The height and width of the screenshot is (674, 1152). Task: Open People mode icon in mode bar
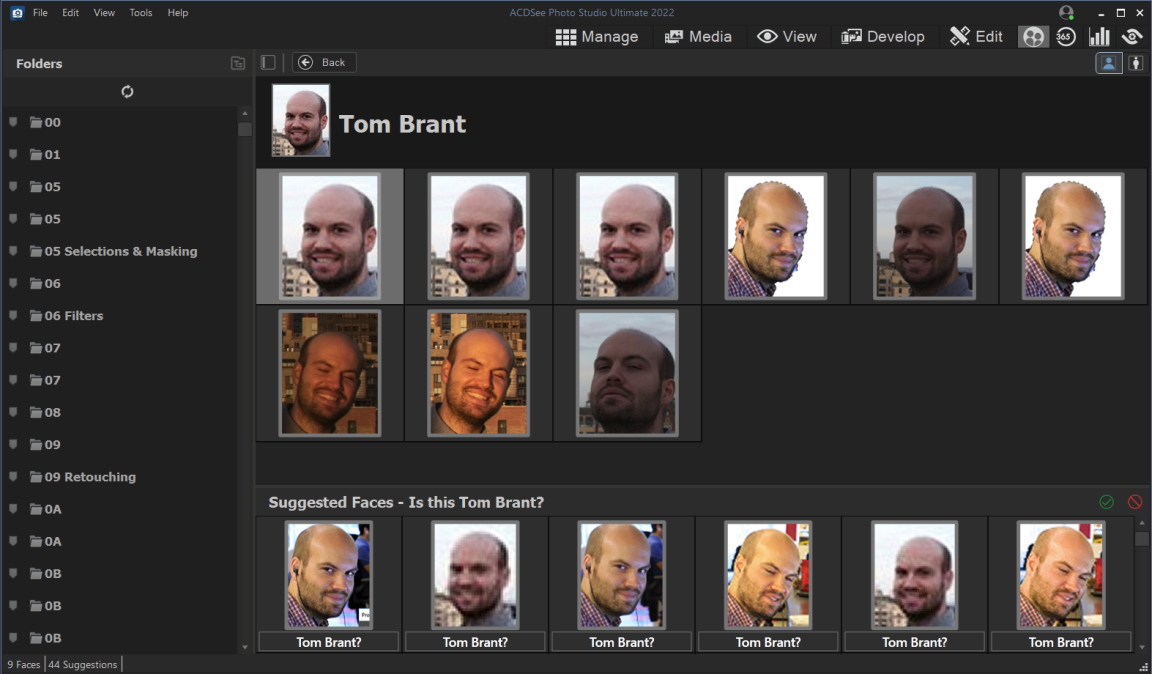1033,37
